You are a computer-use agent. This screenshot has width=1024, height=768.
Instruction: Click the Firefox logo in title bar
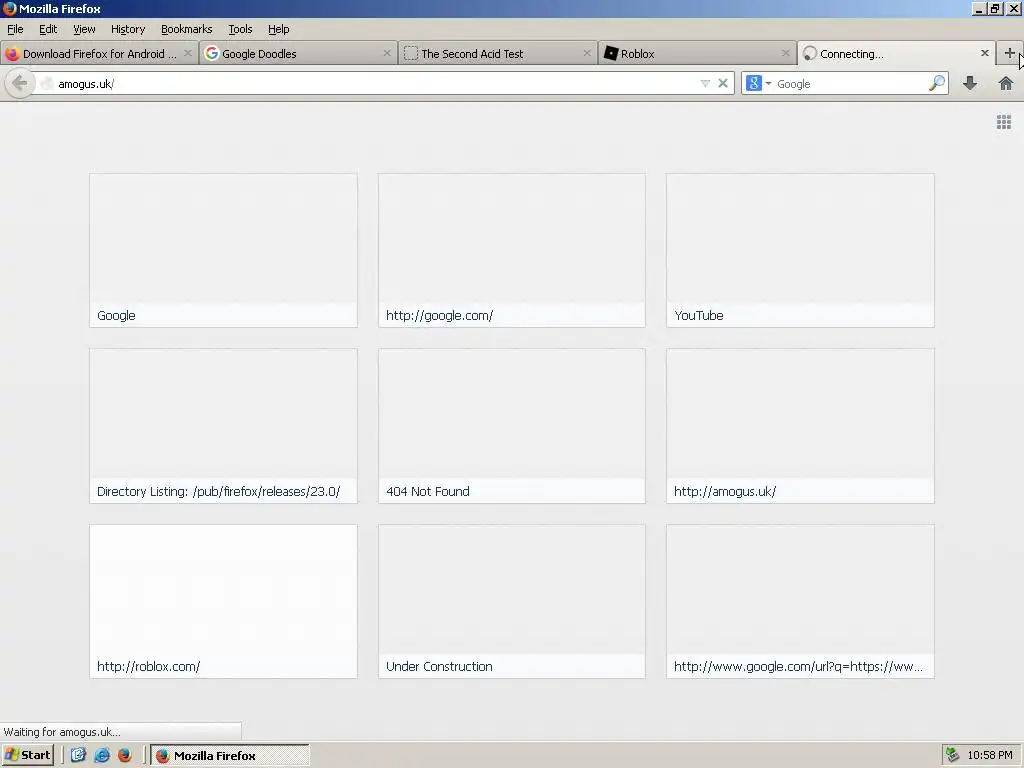click(9, 8)
